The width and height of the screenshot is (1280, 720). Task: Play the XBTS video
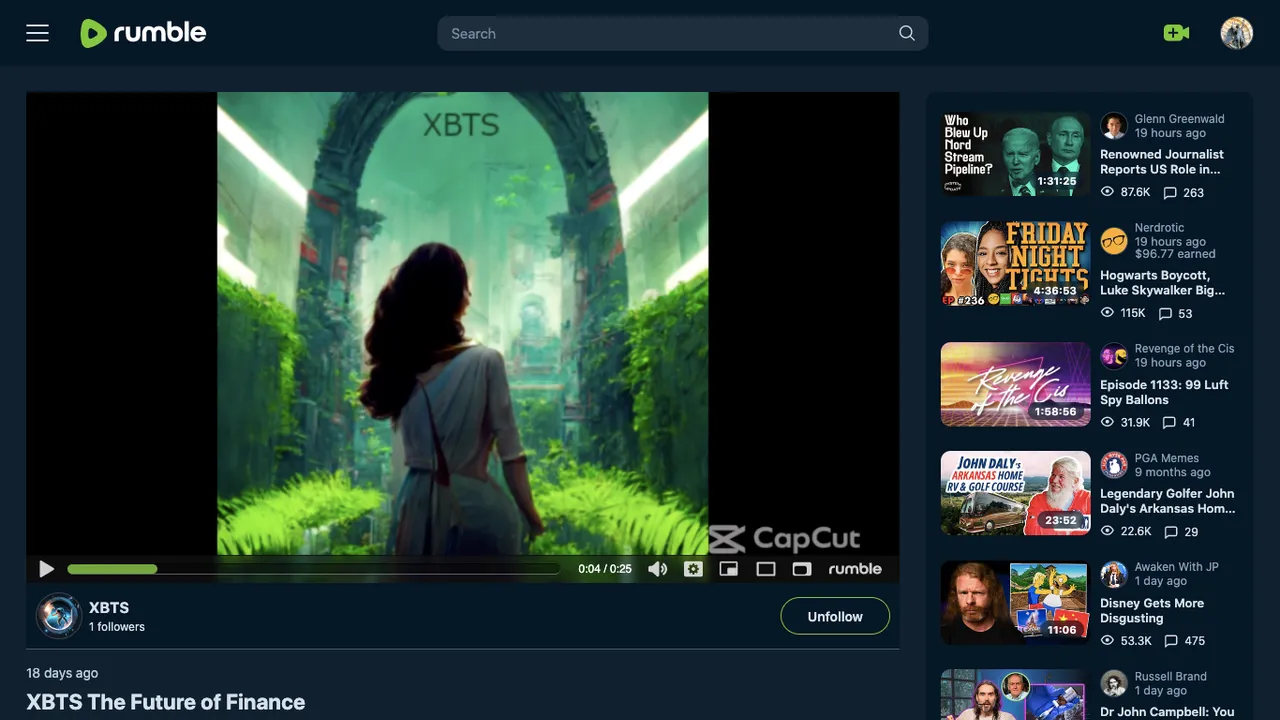coord(46,569)
